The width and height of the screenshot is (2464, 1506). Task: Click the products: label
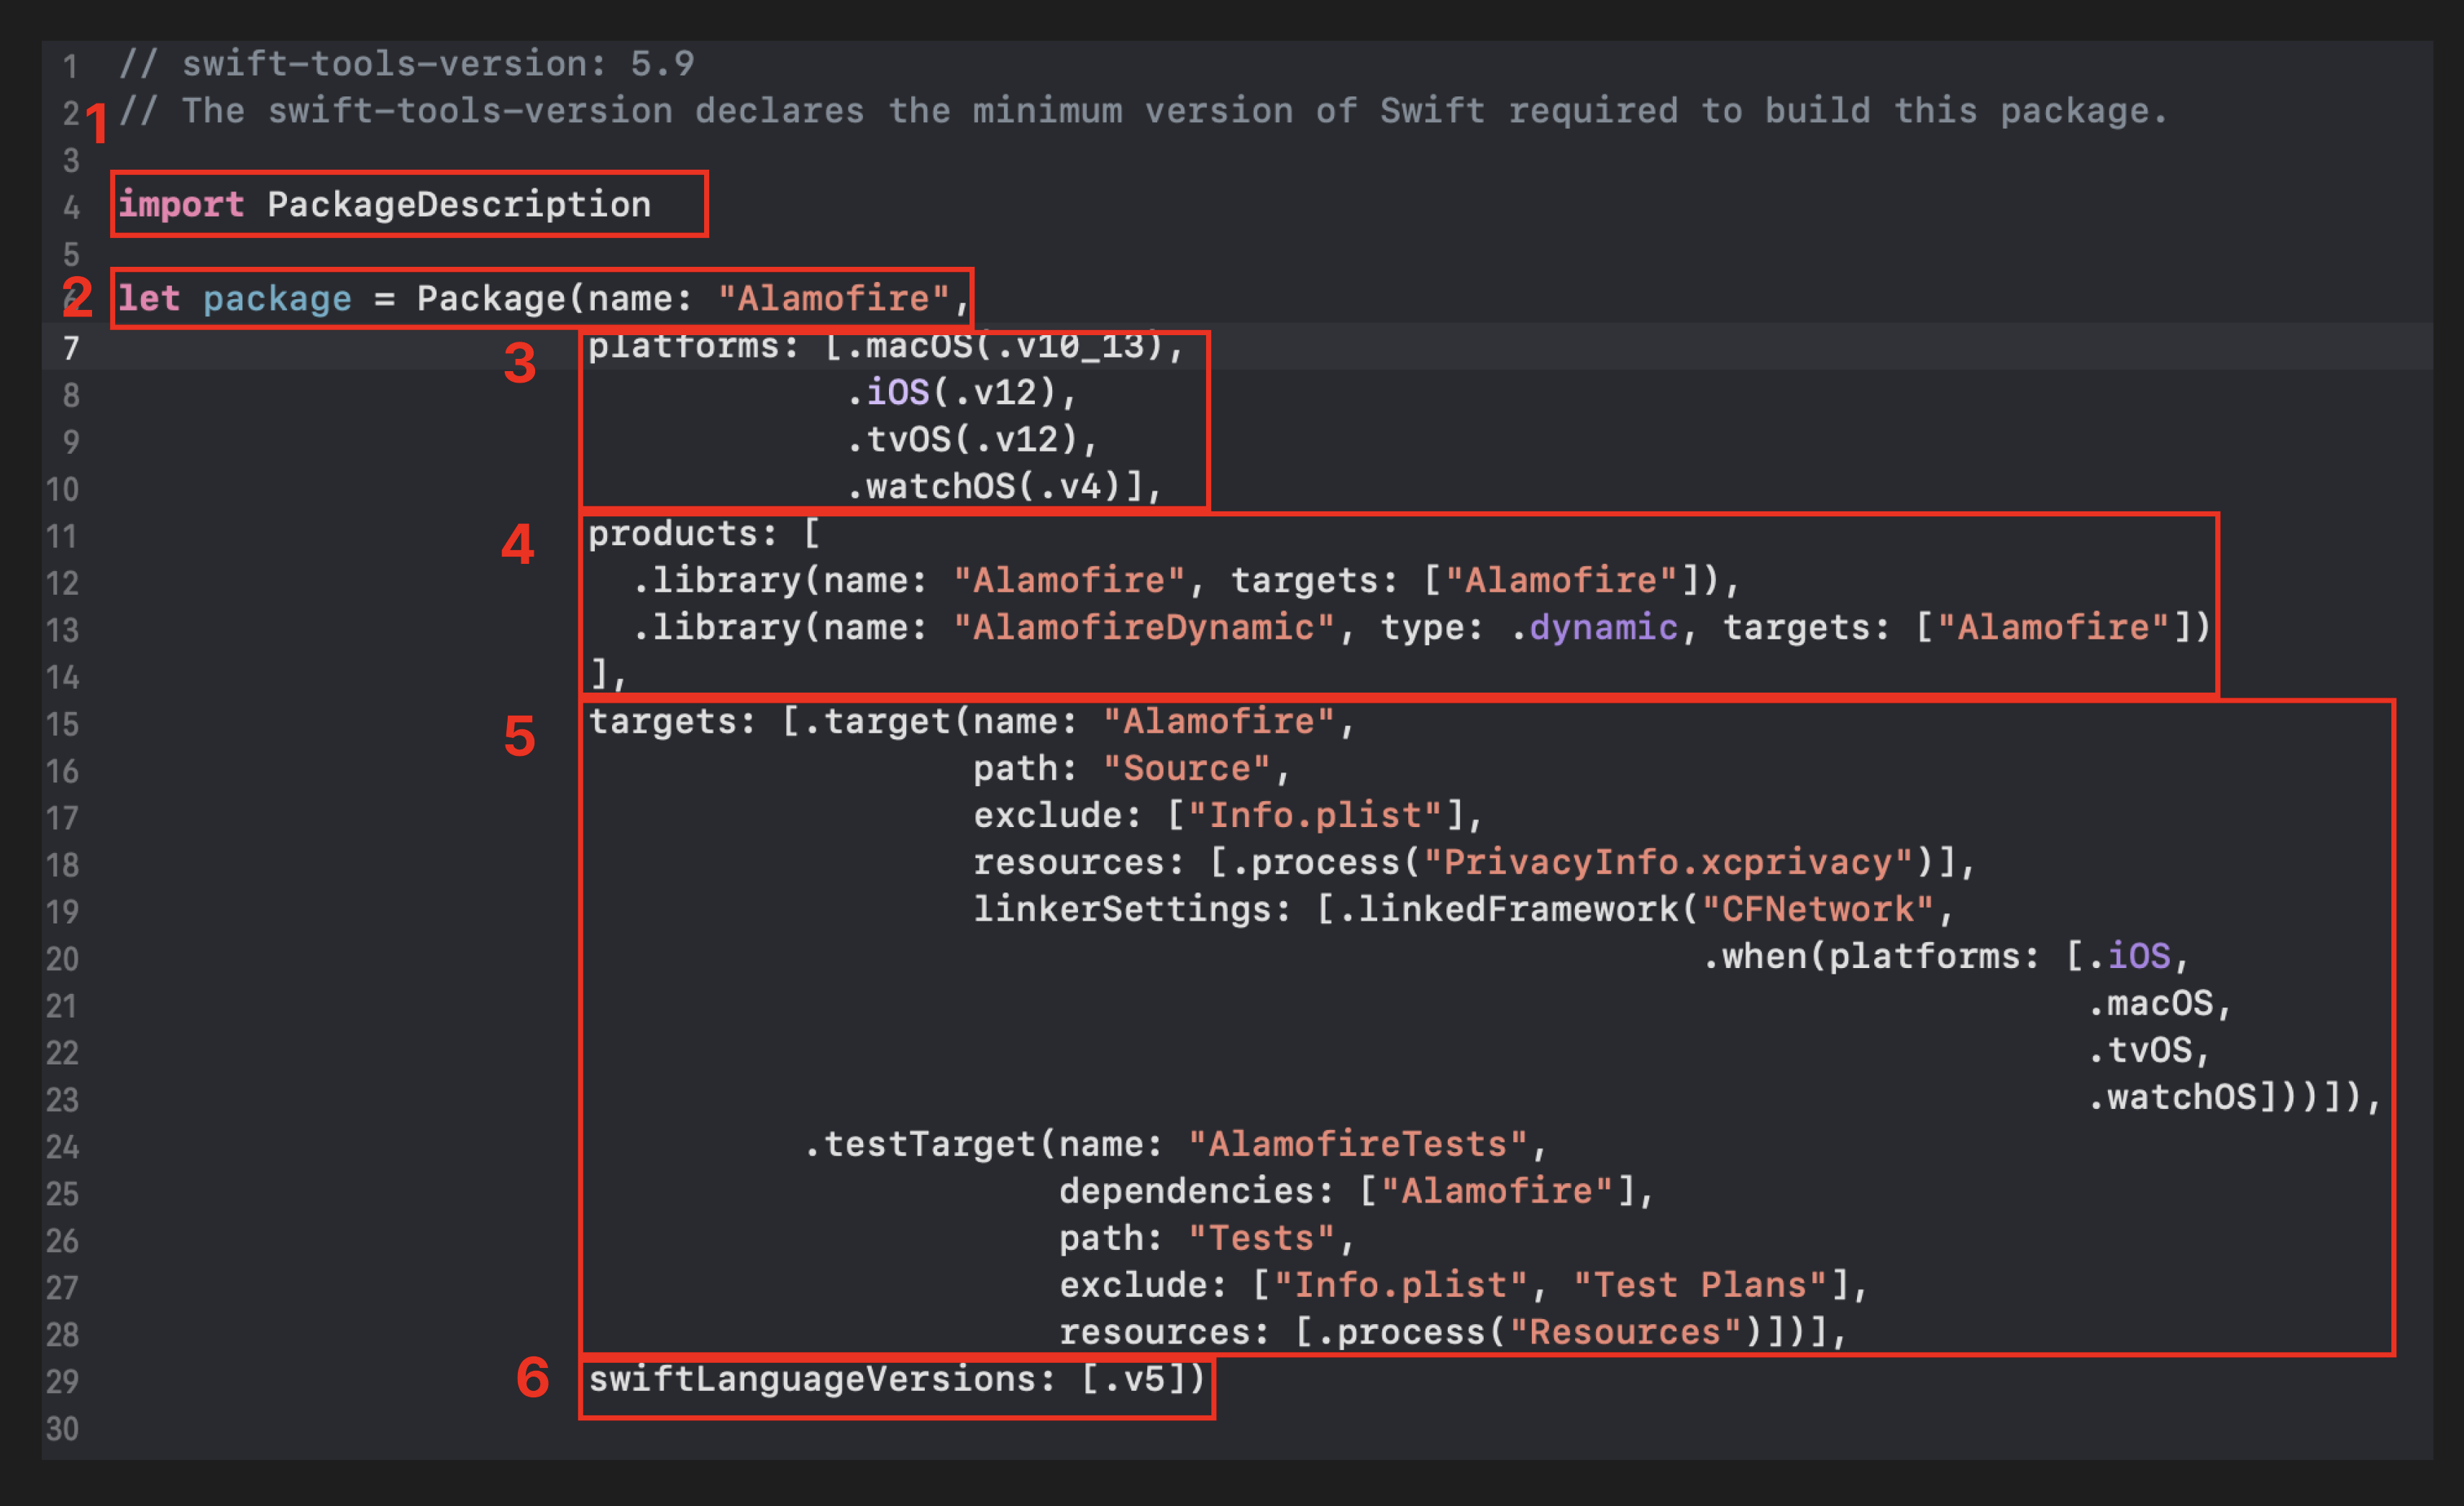pyautogui.click(x=682, y=534)
